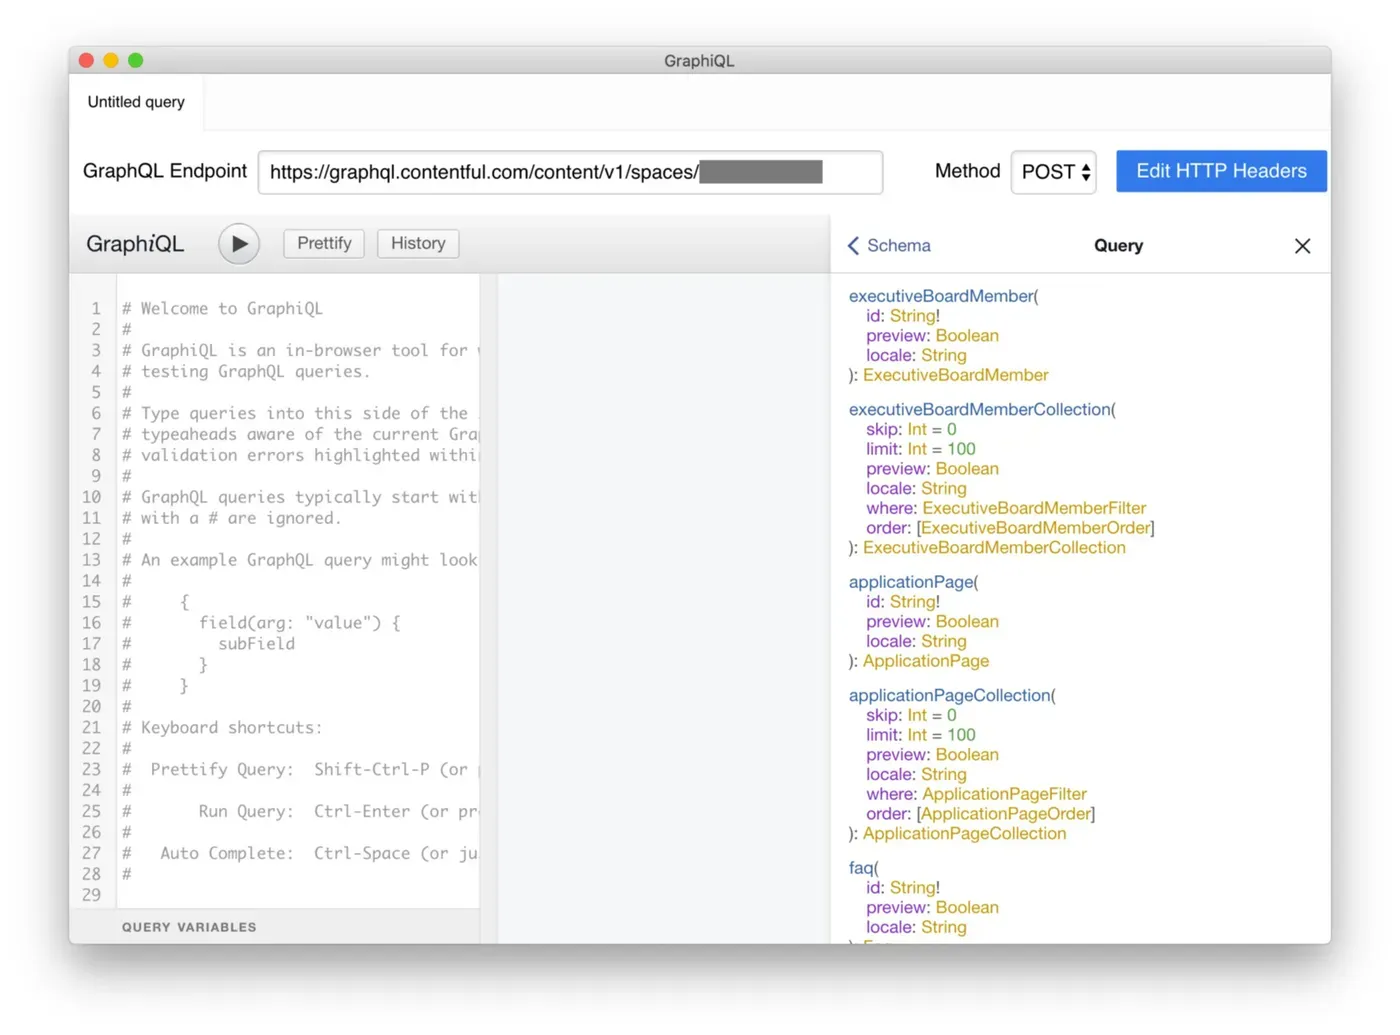Close the documentation explorer with the X
1400x1035 pixels.
[x=1302, y=245]
